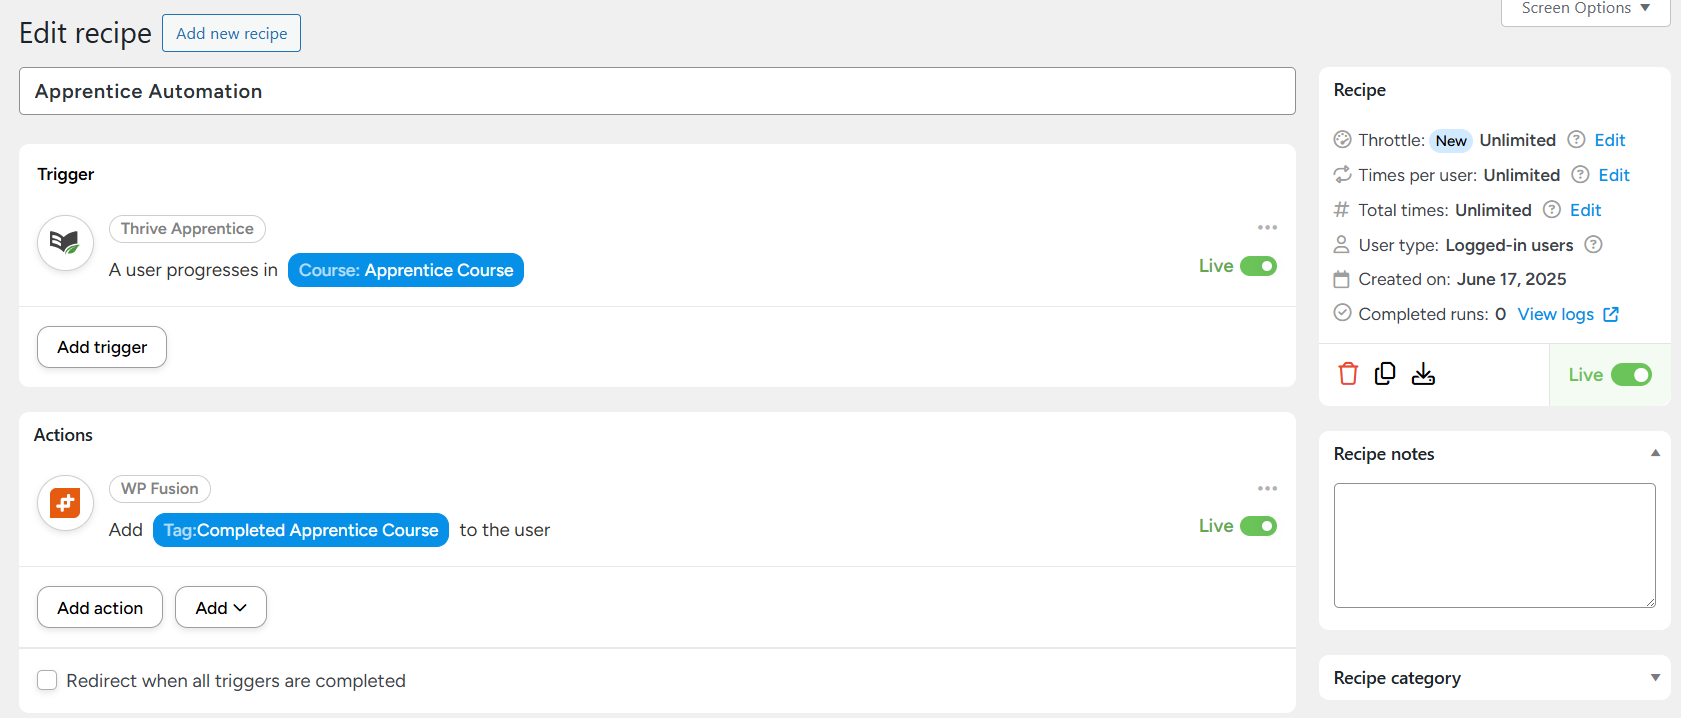Click the Total times hash icon

tap(1342, 209)
